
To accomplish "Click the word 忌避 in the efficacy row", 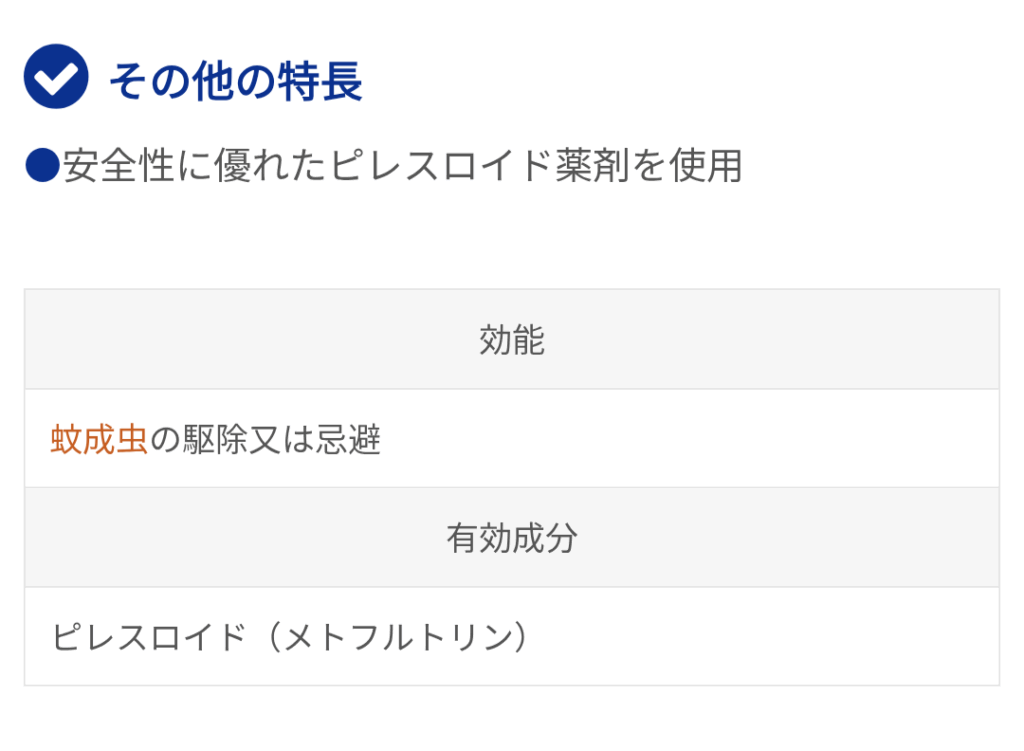I will [348, 439].
